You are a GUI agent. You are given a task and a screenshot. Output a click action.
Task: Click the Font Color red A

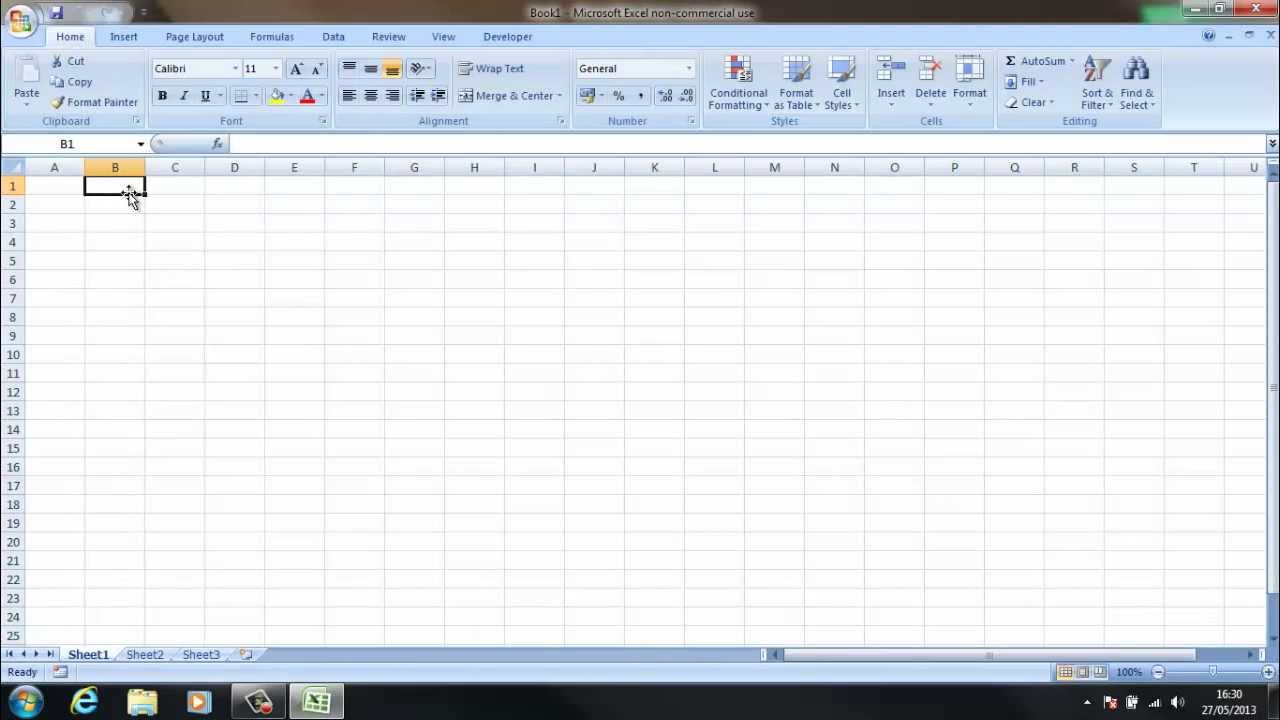[x=307, y=96]
